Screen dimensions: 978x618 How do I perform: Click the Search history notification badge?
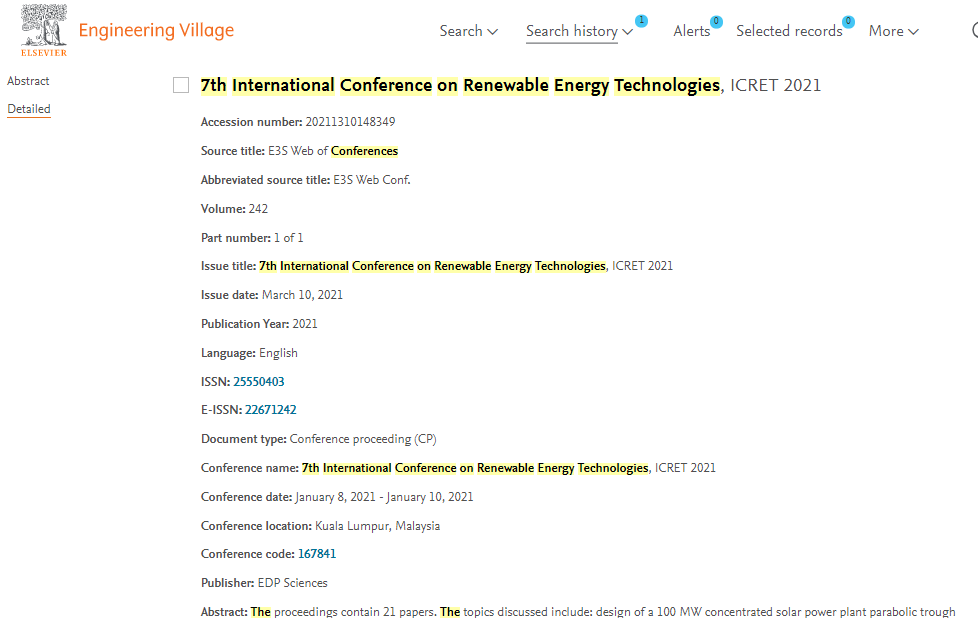[641, 21]
